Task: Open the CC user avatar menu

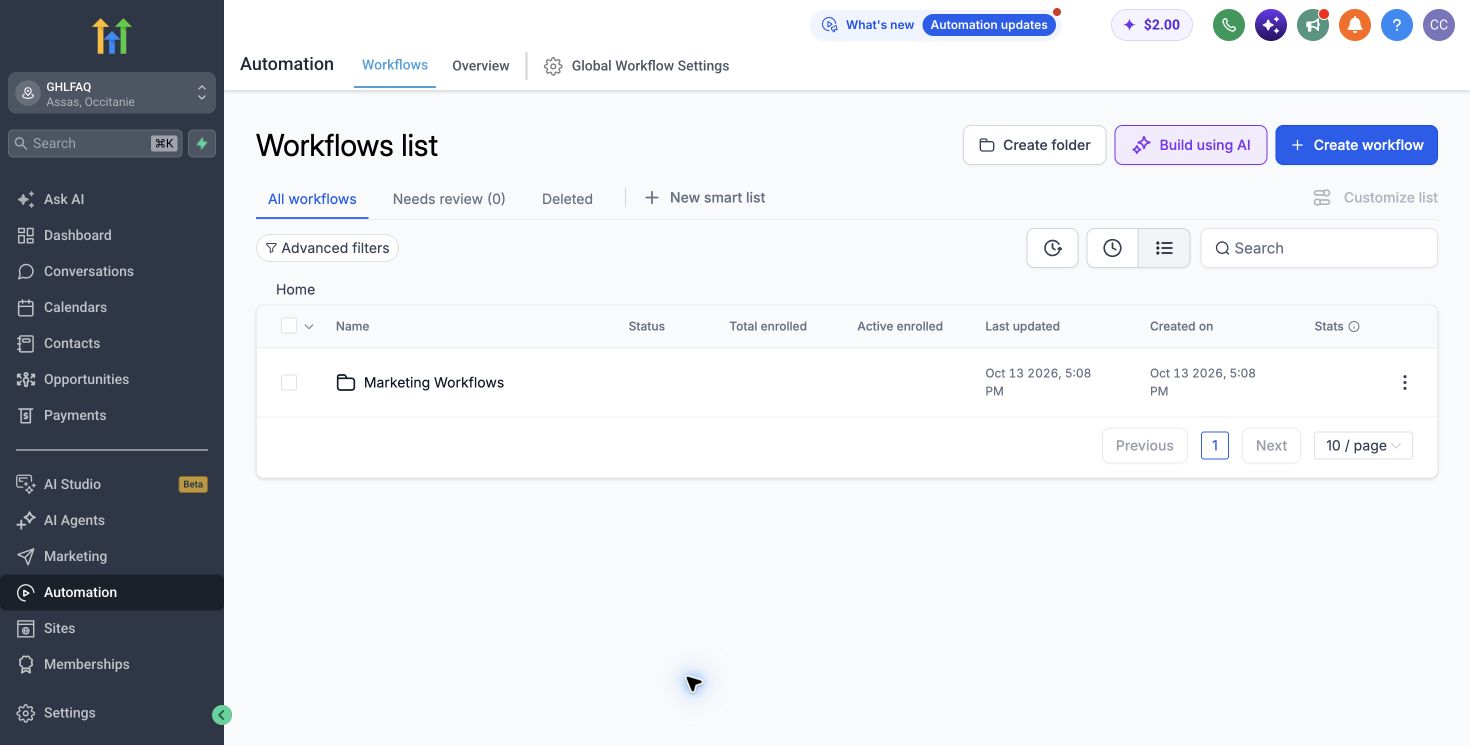Action: (x=1439, y=25)
